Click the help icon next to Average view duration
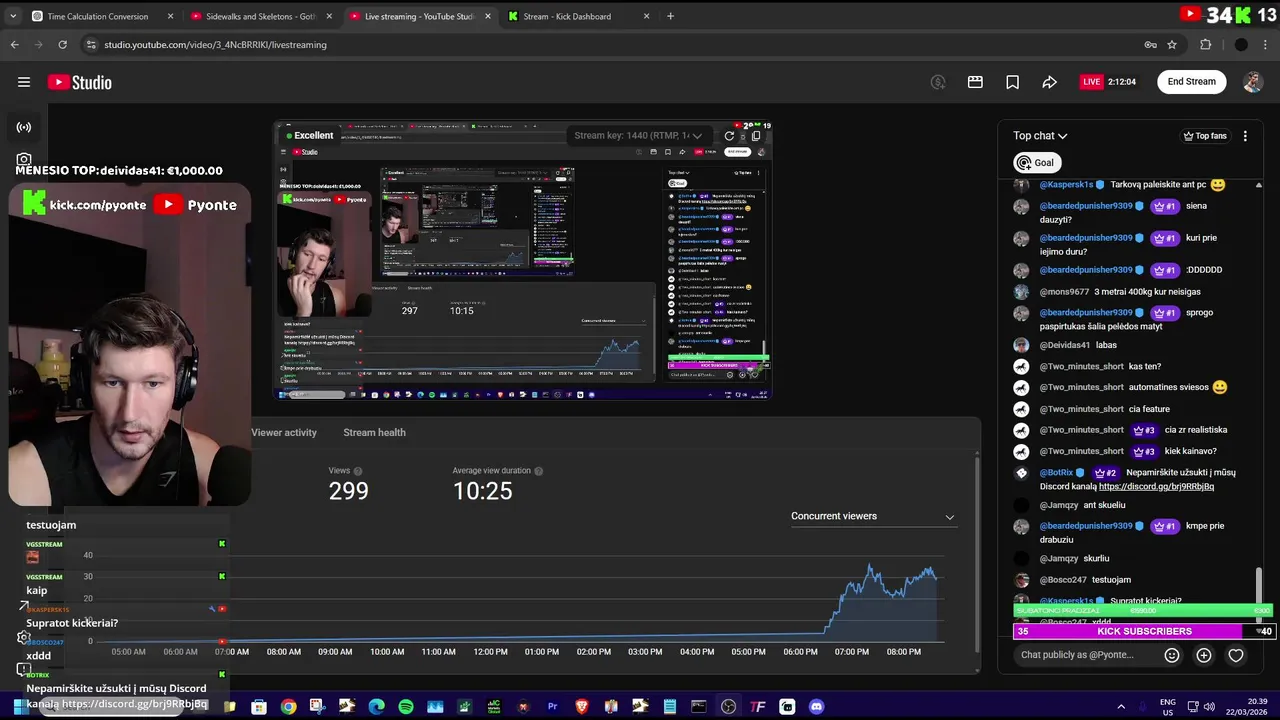 (x=539, y=471)
